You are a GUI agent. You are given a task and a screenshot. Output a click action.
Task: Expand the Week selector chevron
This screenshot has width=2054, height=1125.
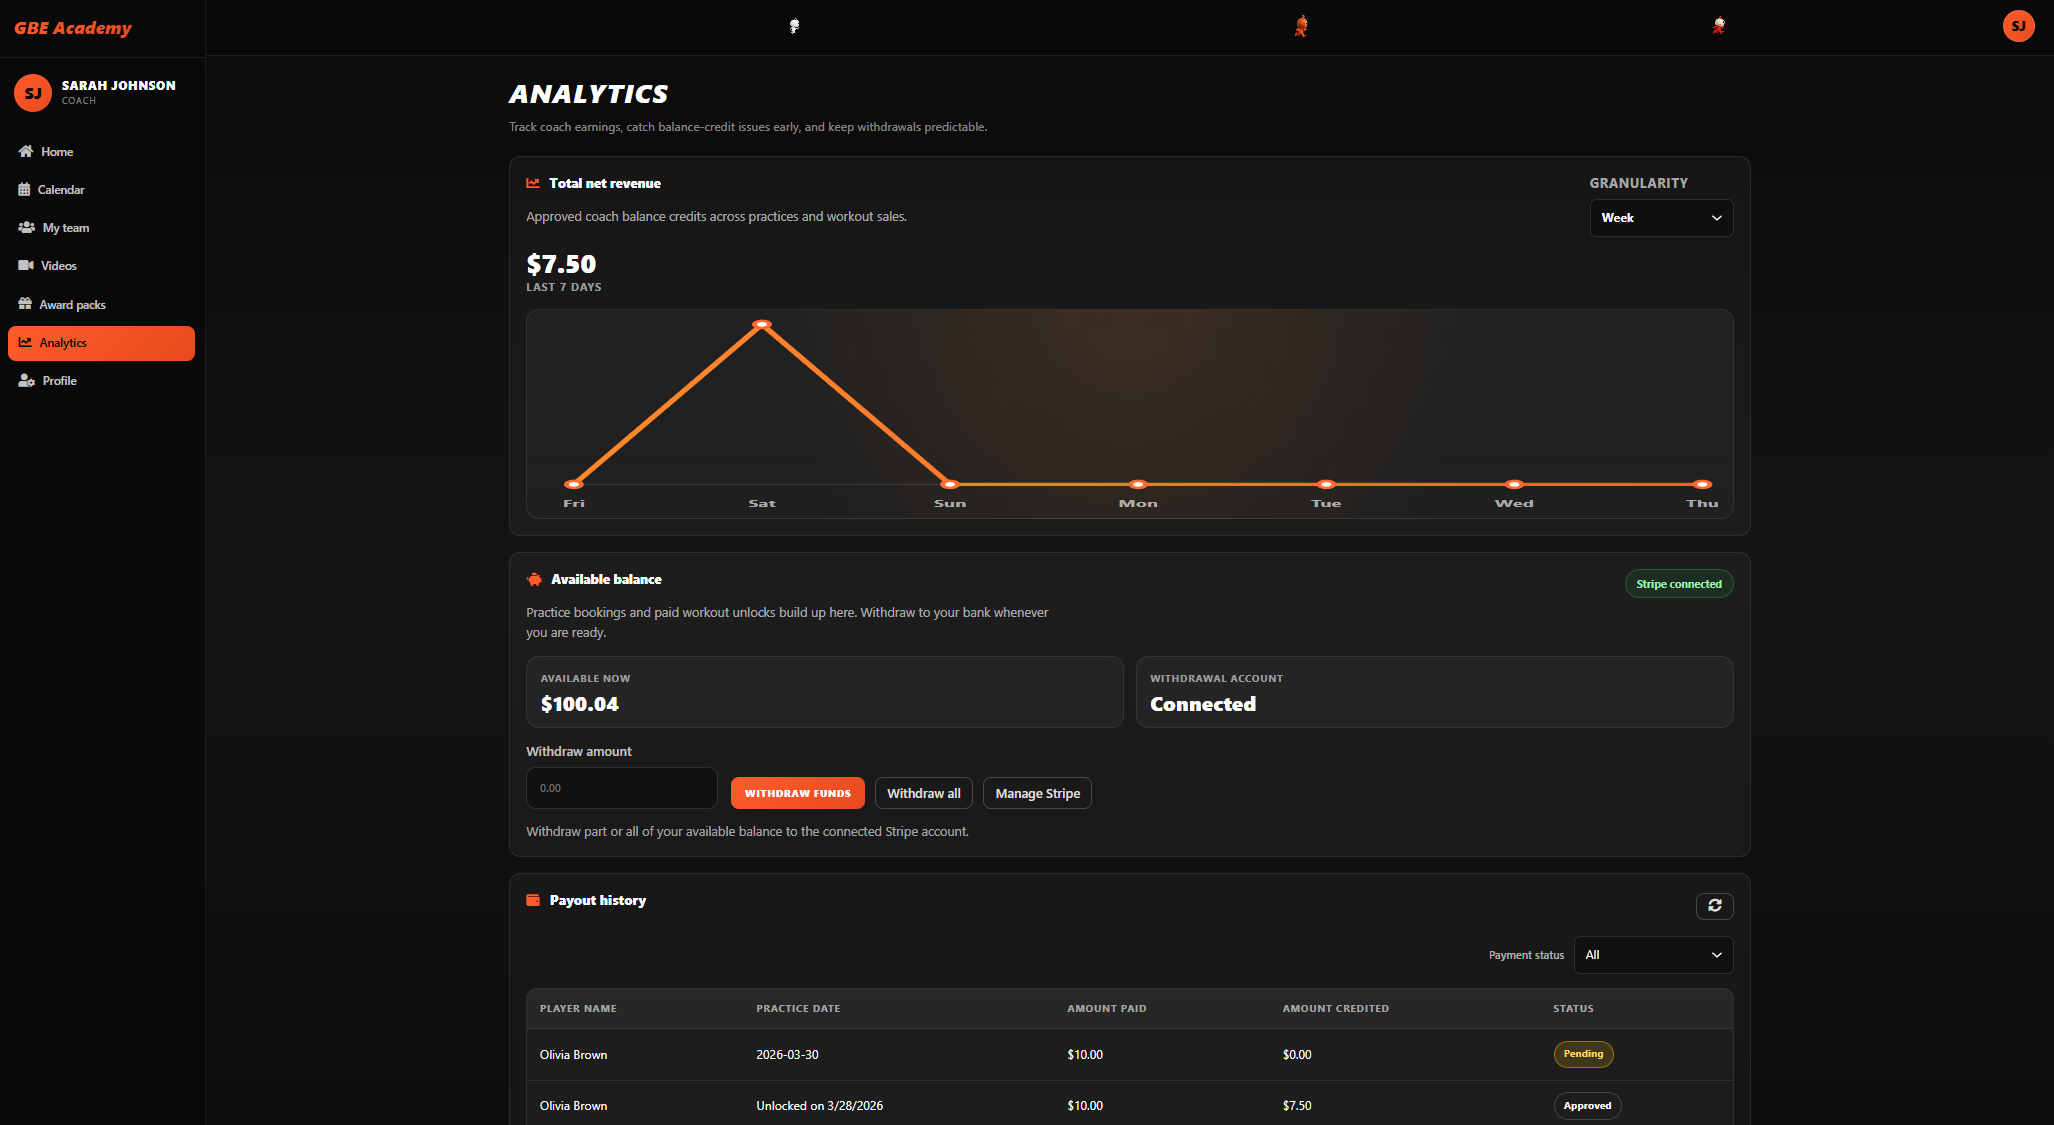click(x=1716, y=217)
